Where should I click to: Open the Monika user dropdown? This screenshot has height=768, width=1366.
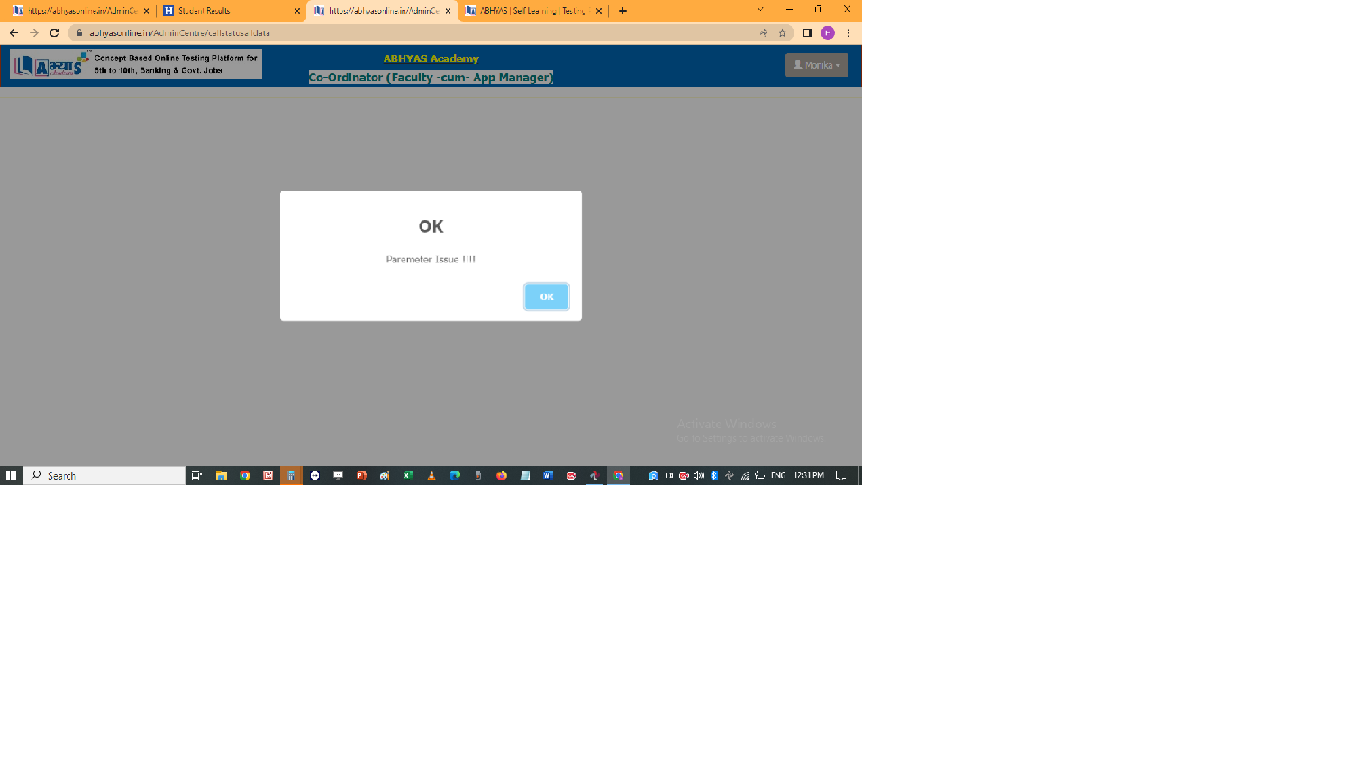(816, 65)
